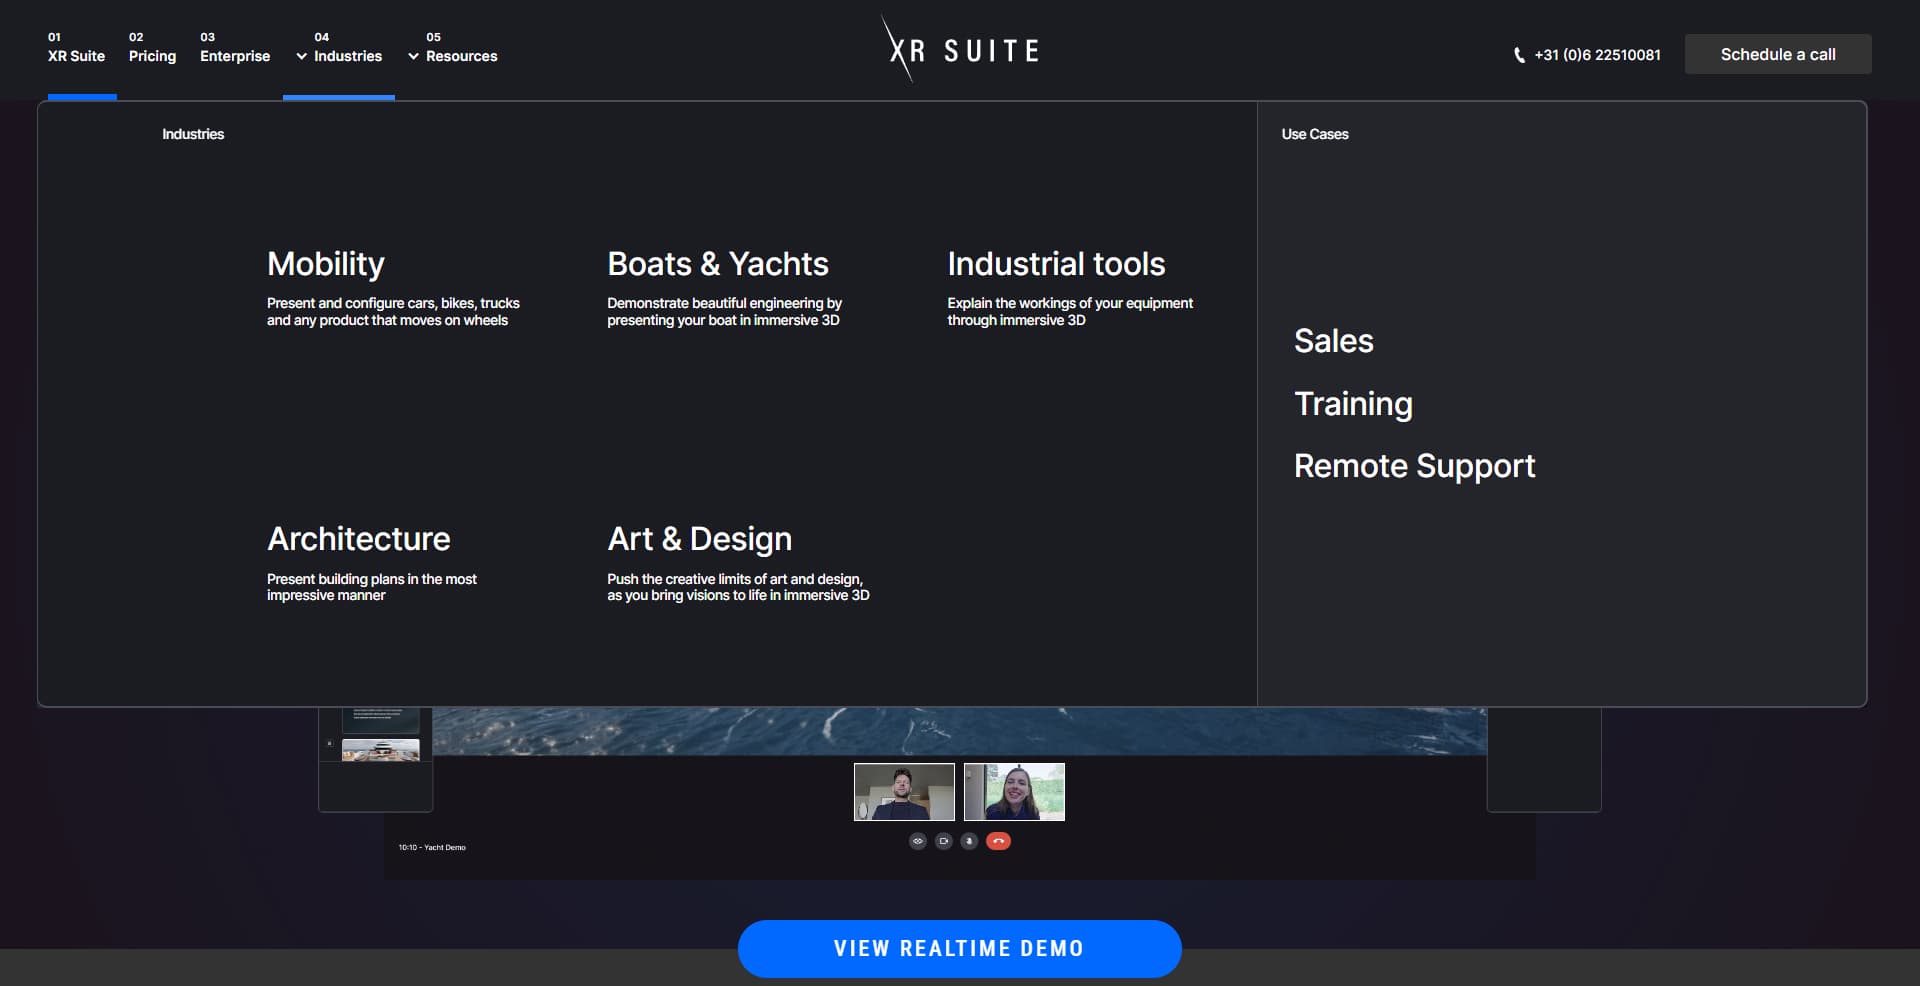Click the '10:10 - Yacht Demo' label
Image resolution: width=1920 pixels, height=986 pixels.
click(x=432, y=847)
